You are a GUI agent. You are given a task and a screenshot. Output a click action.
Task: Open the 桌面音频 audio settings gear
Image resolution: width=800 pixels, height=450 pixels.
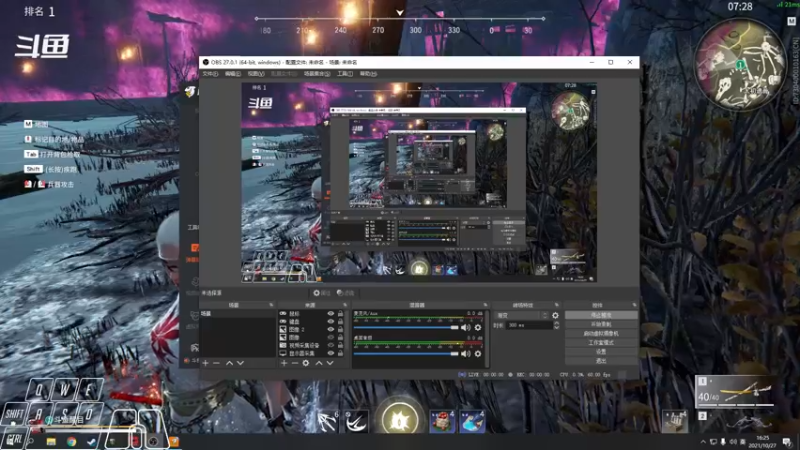[478, 354]
